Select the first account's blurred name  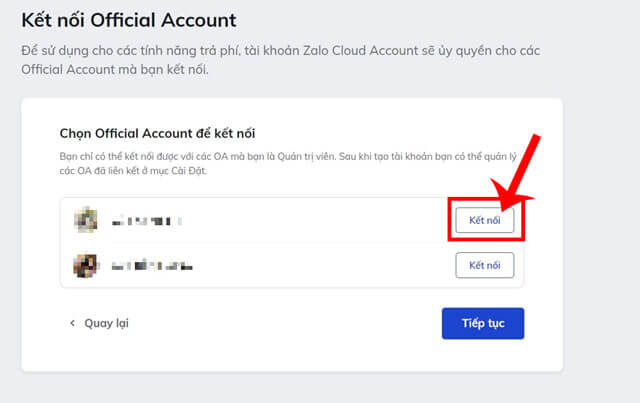pos(146,220)
